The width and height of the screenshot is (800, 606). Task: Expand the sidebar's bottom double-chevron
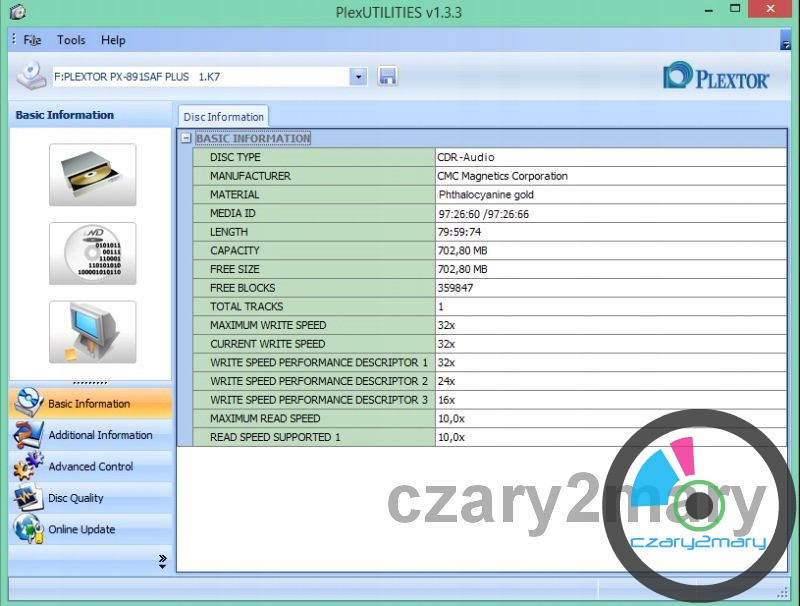point(162,562)
